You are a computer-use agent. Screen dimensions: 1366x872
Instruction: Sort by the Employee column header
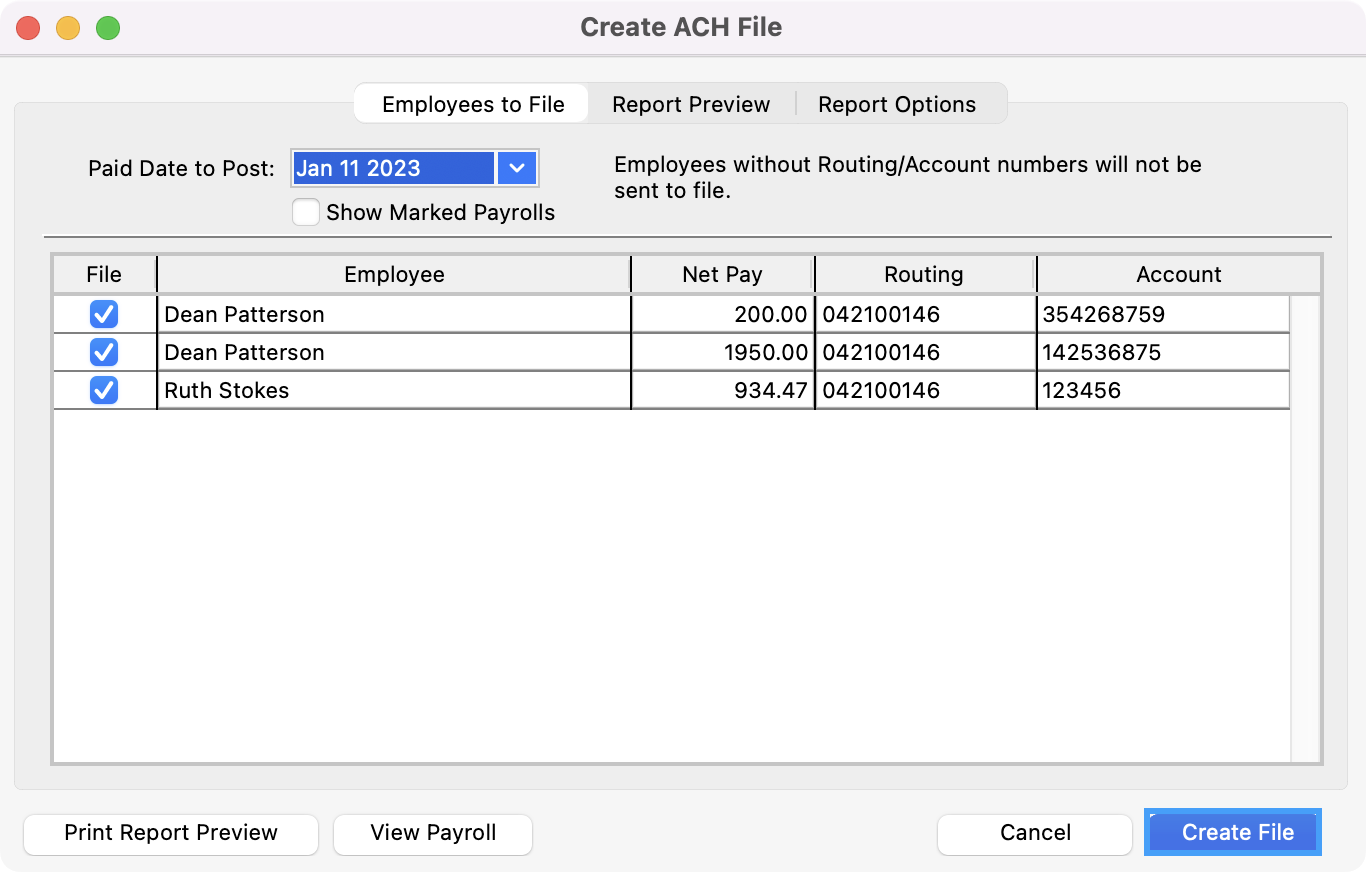[x=394, y=274]
